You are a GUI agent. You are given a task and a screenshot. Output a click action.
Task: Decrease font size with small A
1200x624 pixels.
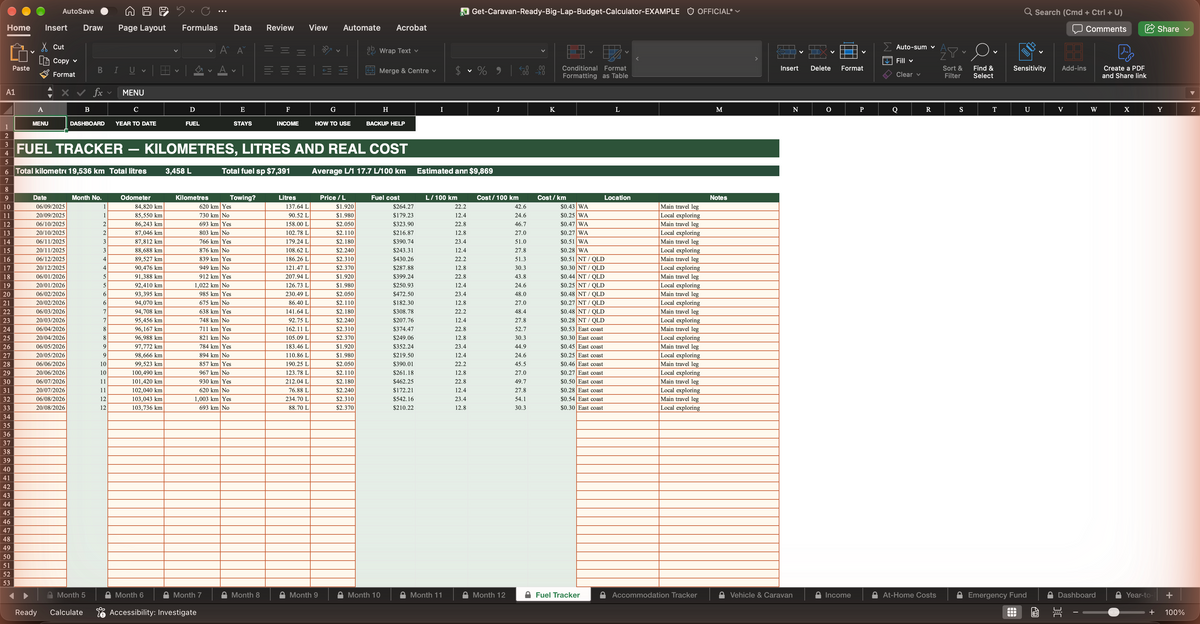(x=241, y=50)
